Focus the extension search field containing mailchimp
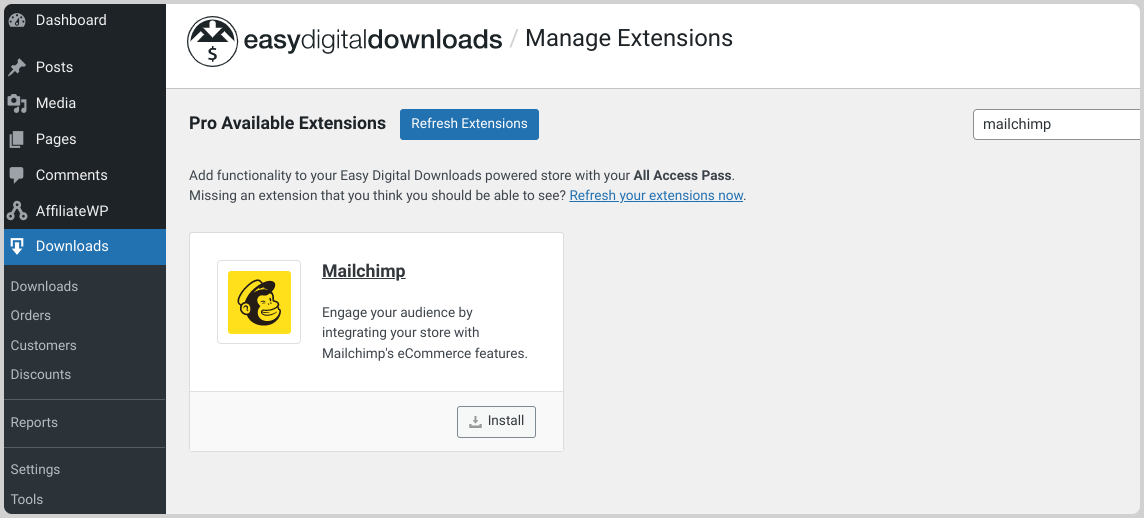 (x=1058, y=124)
